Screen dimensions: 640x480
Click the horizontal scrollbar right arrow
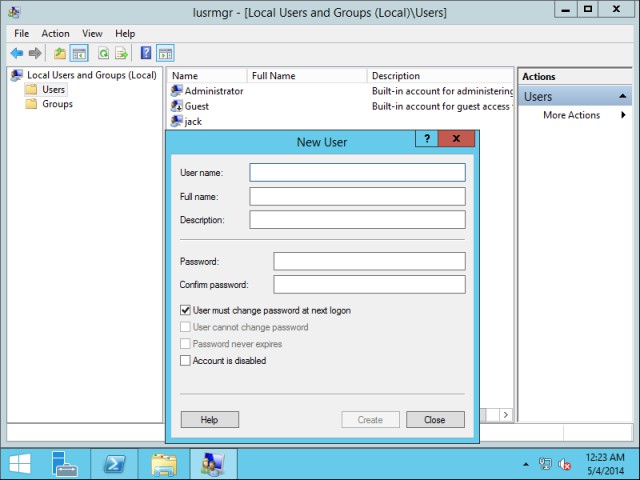(506, 415)
